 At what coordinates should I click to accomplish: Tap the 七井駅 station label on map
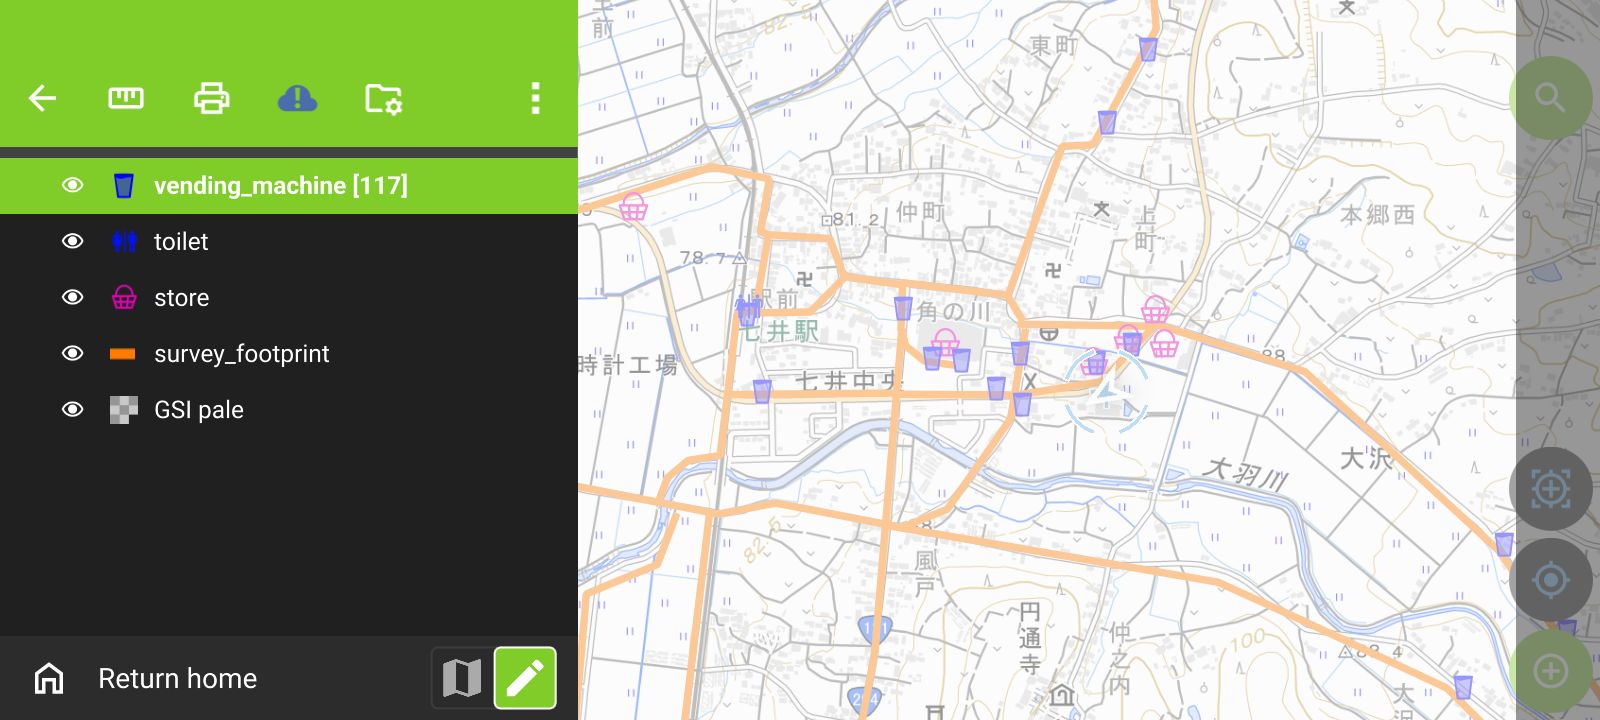coord(780,332)
